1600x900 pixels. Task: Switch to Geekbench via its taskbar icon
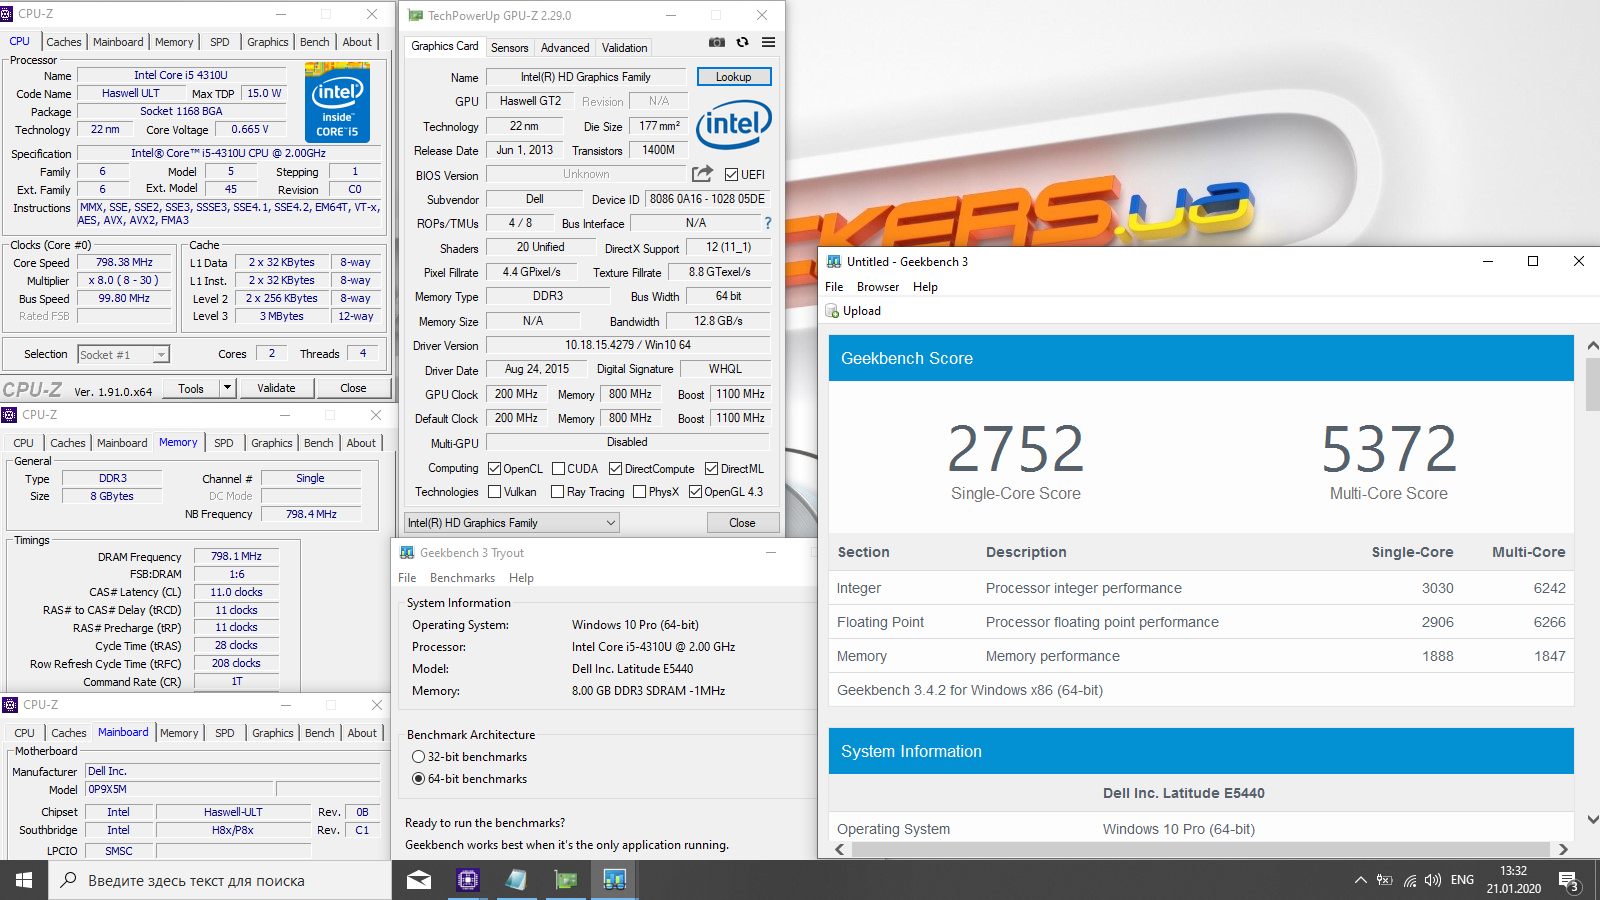point(614,880)
